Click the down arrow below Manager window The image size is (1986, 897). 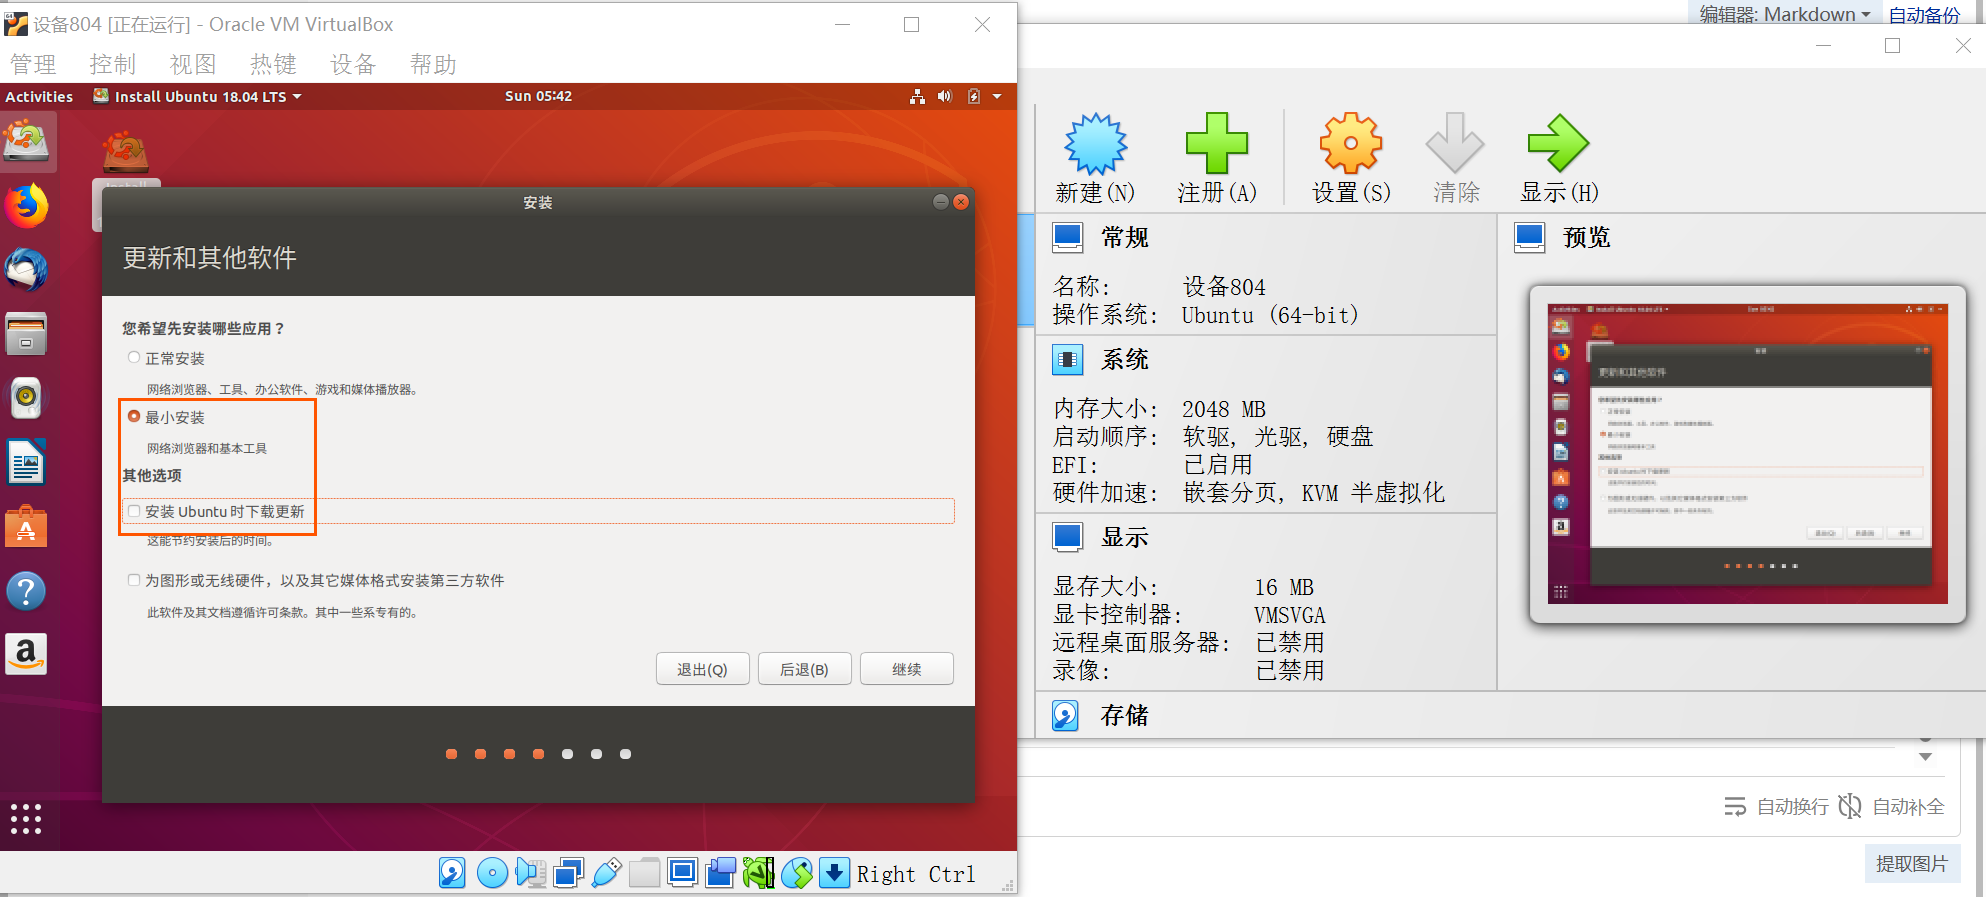(x=1925, y=757)
